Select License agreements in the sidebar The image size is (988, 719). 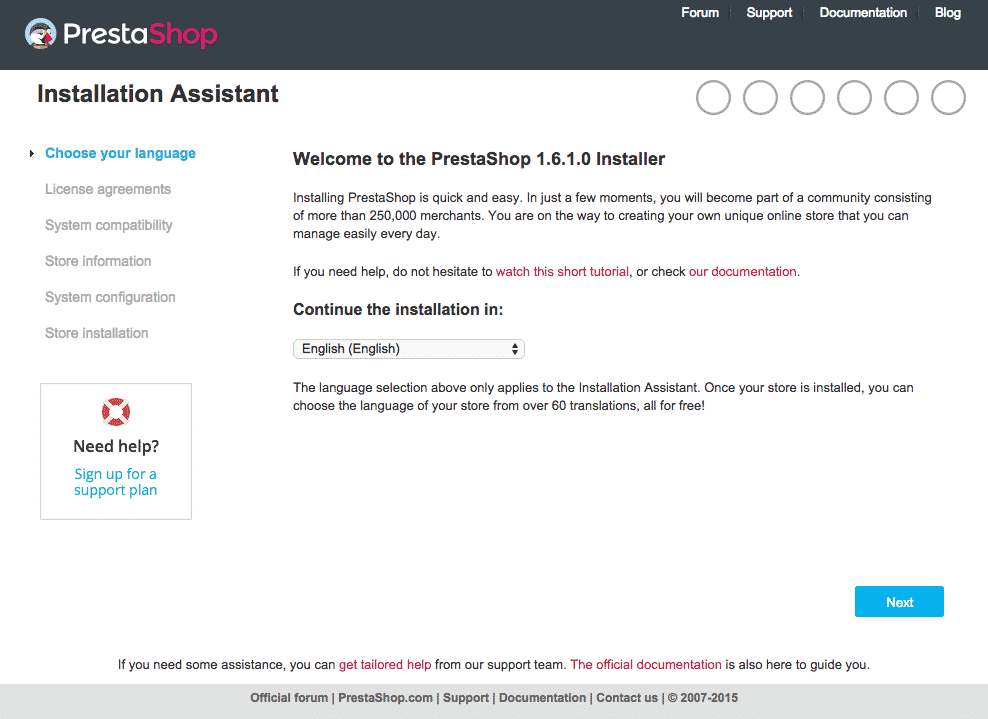pos(107,189)
